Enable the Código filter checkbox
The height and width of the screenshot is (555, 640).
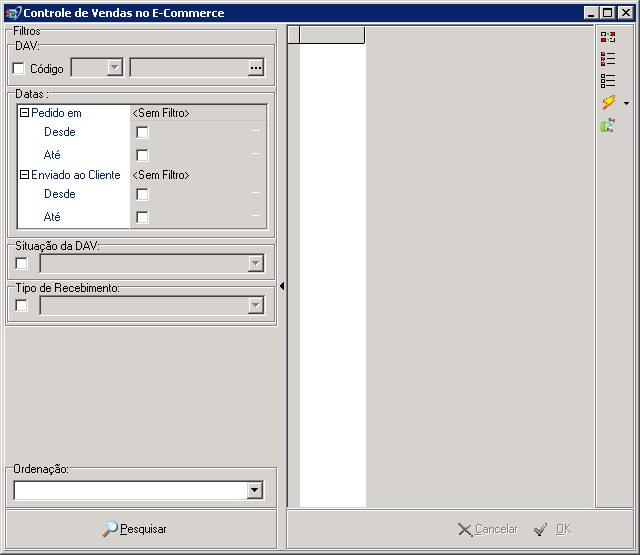(18, 68)
